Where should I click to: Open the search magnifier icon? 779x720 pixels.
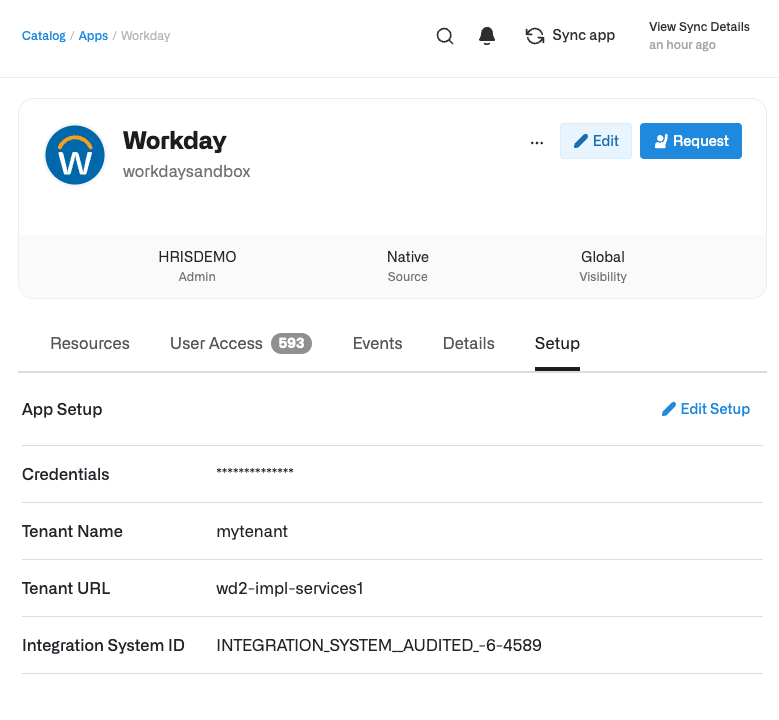445,36
